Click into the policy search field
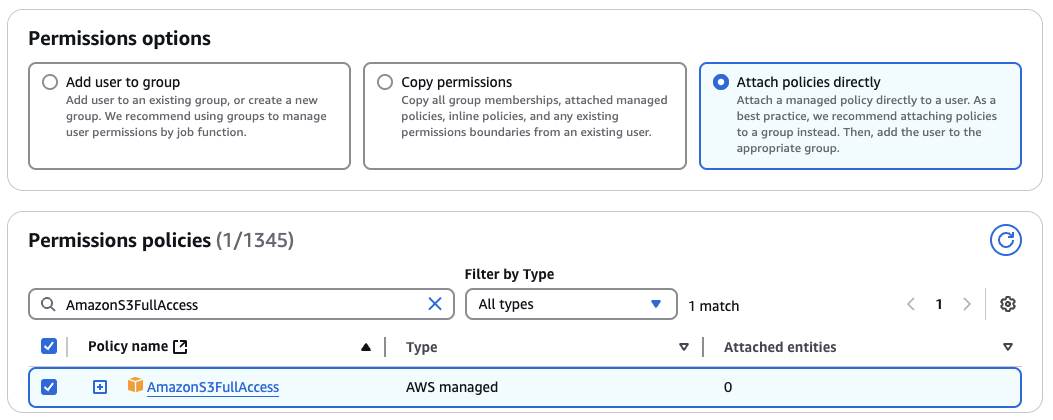 click(240, 304)
